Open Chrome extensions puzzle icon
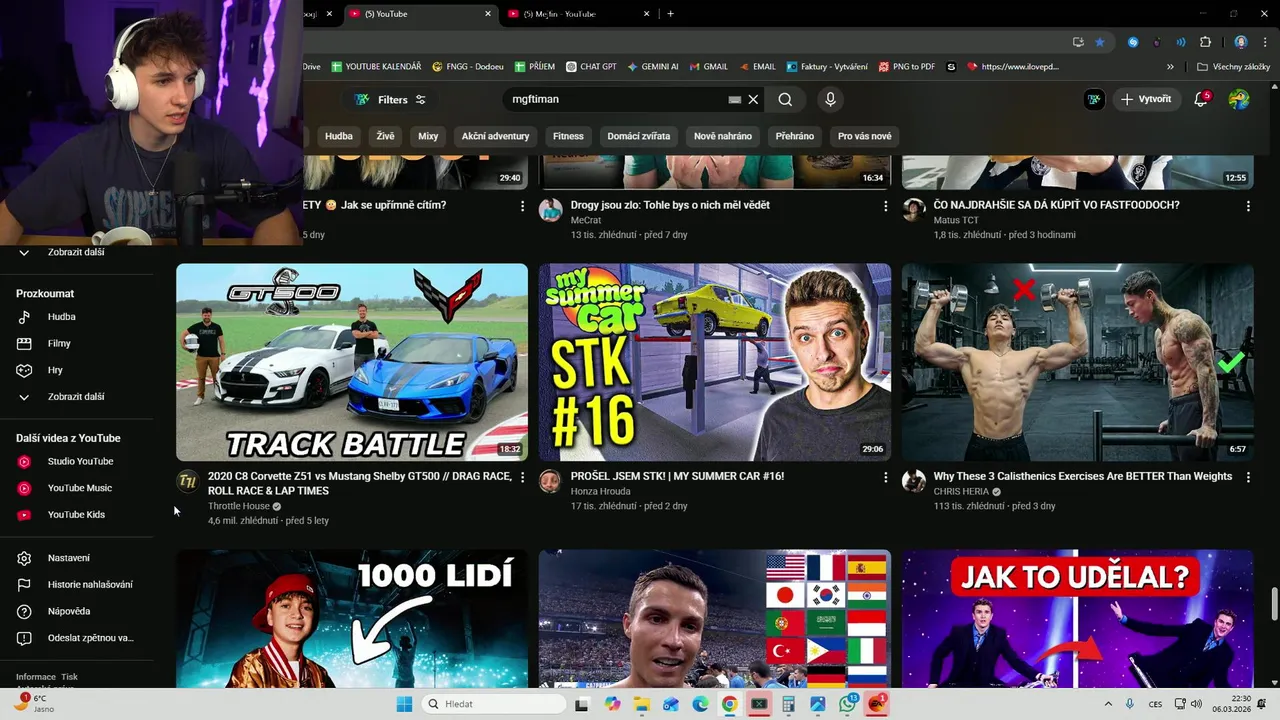Viewport: 1280px width, 720px height. pyautogui.click(x=1205, y=42)
